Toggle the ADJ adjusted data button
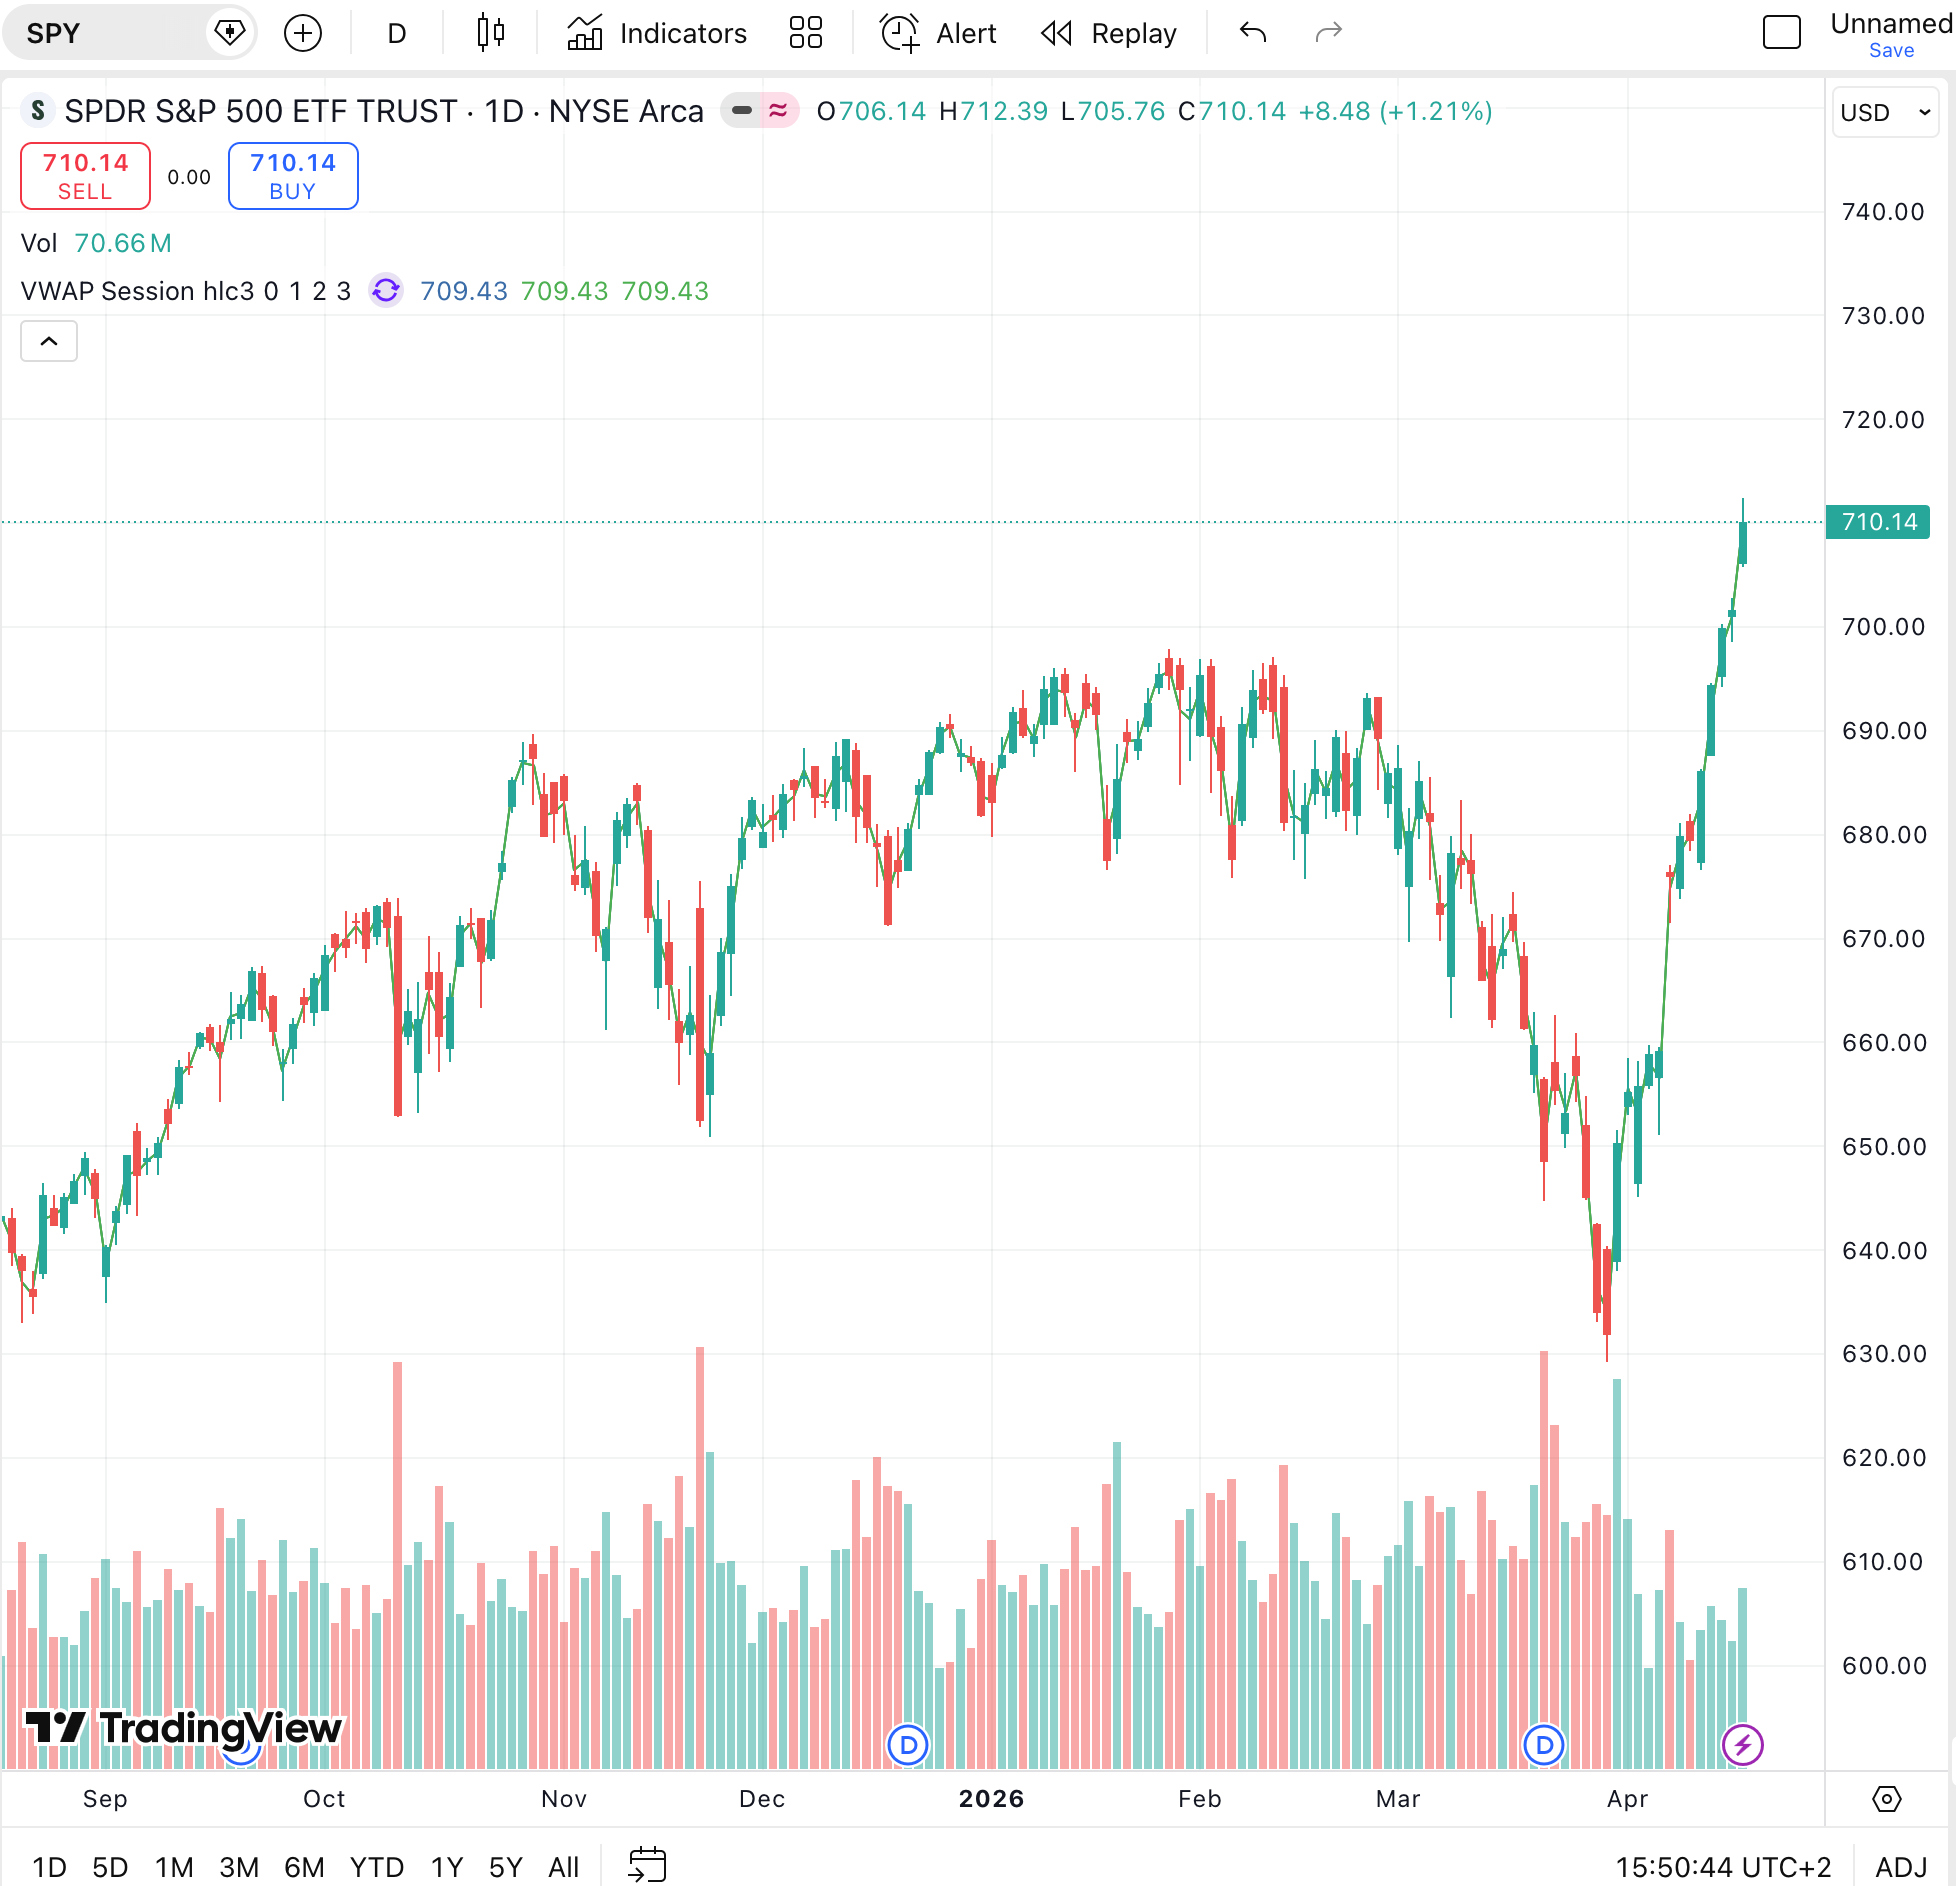The width and height of the screenshot is (1956, 1886). [x=1900, y=1866]
